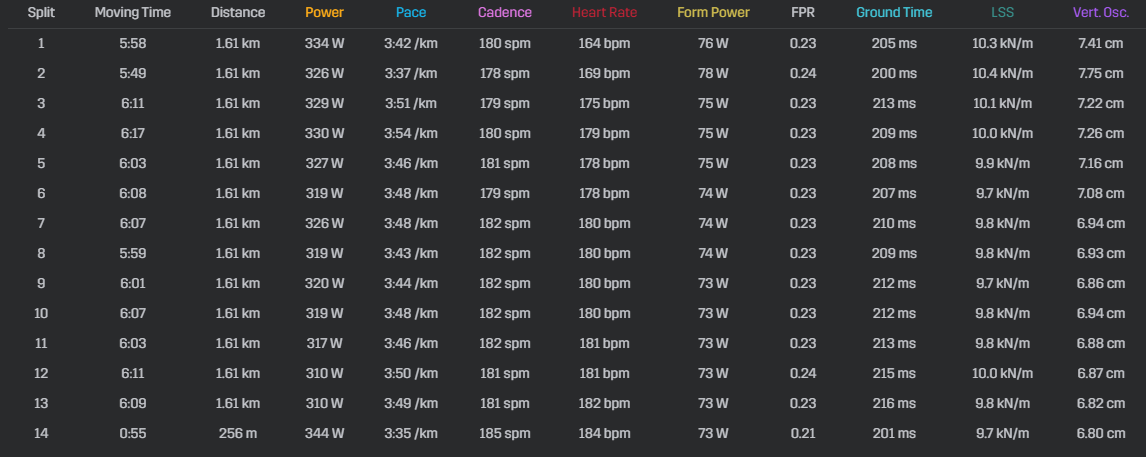Click the Pace column header
This screenshot has height=457, width=1146.
[411, 12]
